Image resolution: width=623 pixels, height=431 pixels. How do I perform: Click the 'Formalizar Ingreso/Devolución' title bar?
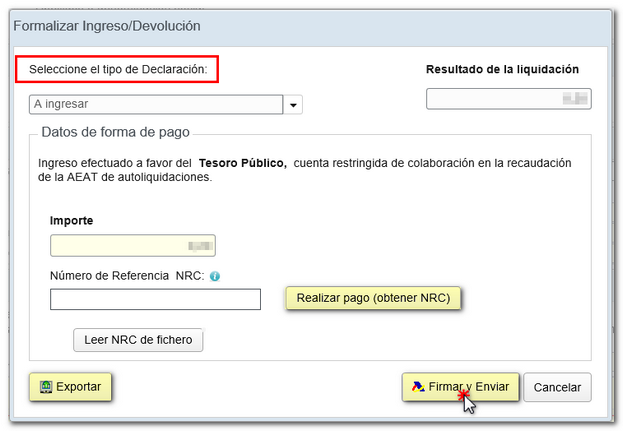coord(106,25)
